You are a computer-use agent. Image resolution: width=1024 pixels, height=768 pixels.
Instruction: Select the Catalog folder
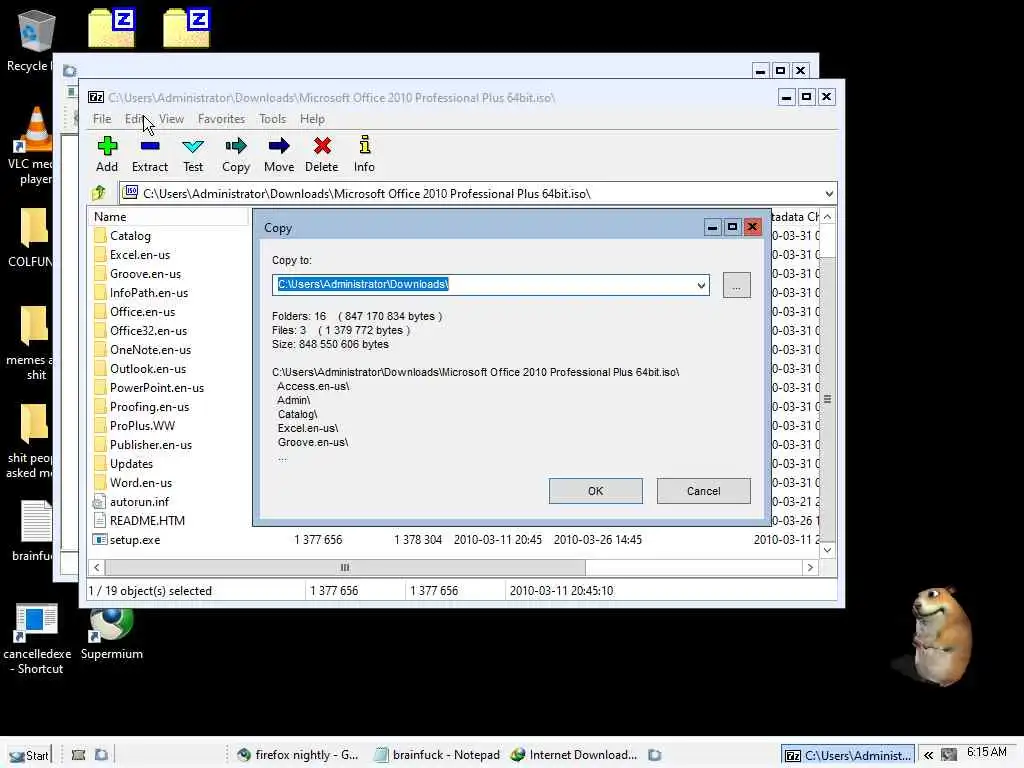click(x=130, y=236)
